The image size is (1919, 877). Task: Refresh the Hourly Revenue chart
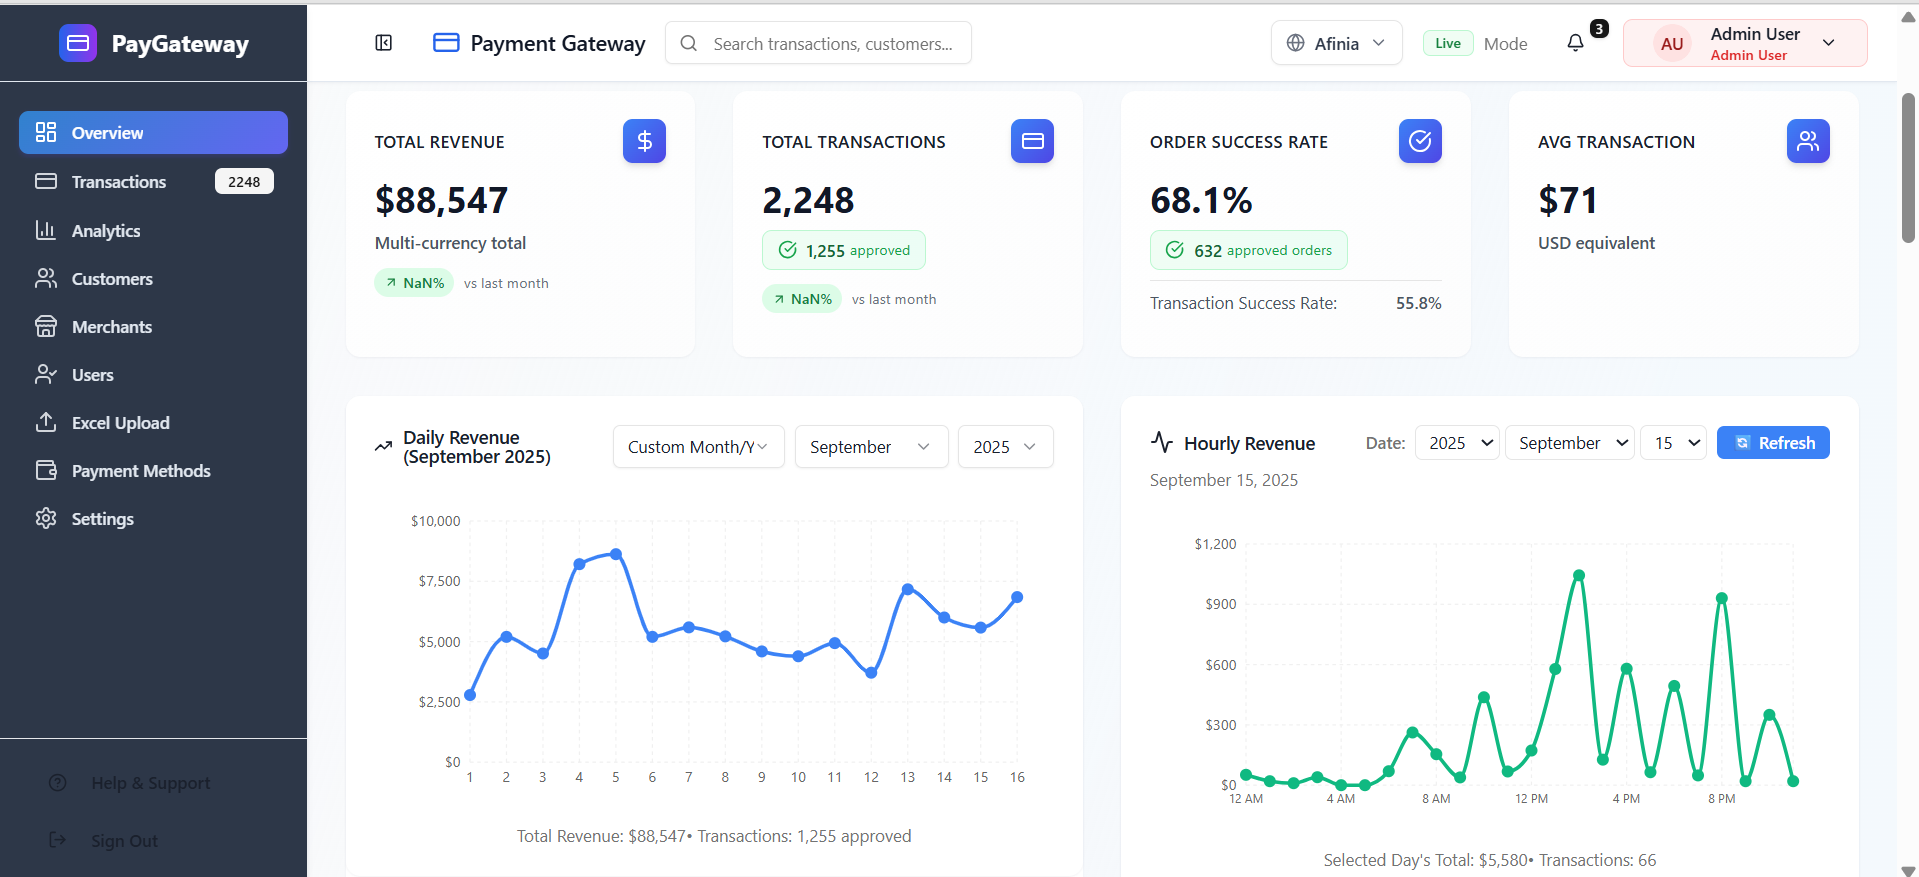(1773, 443)
